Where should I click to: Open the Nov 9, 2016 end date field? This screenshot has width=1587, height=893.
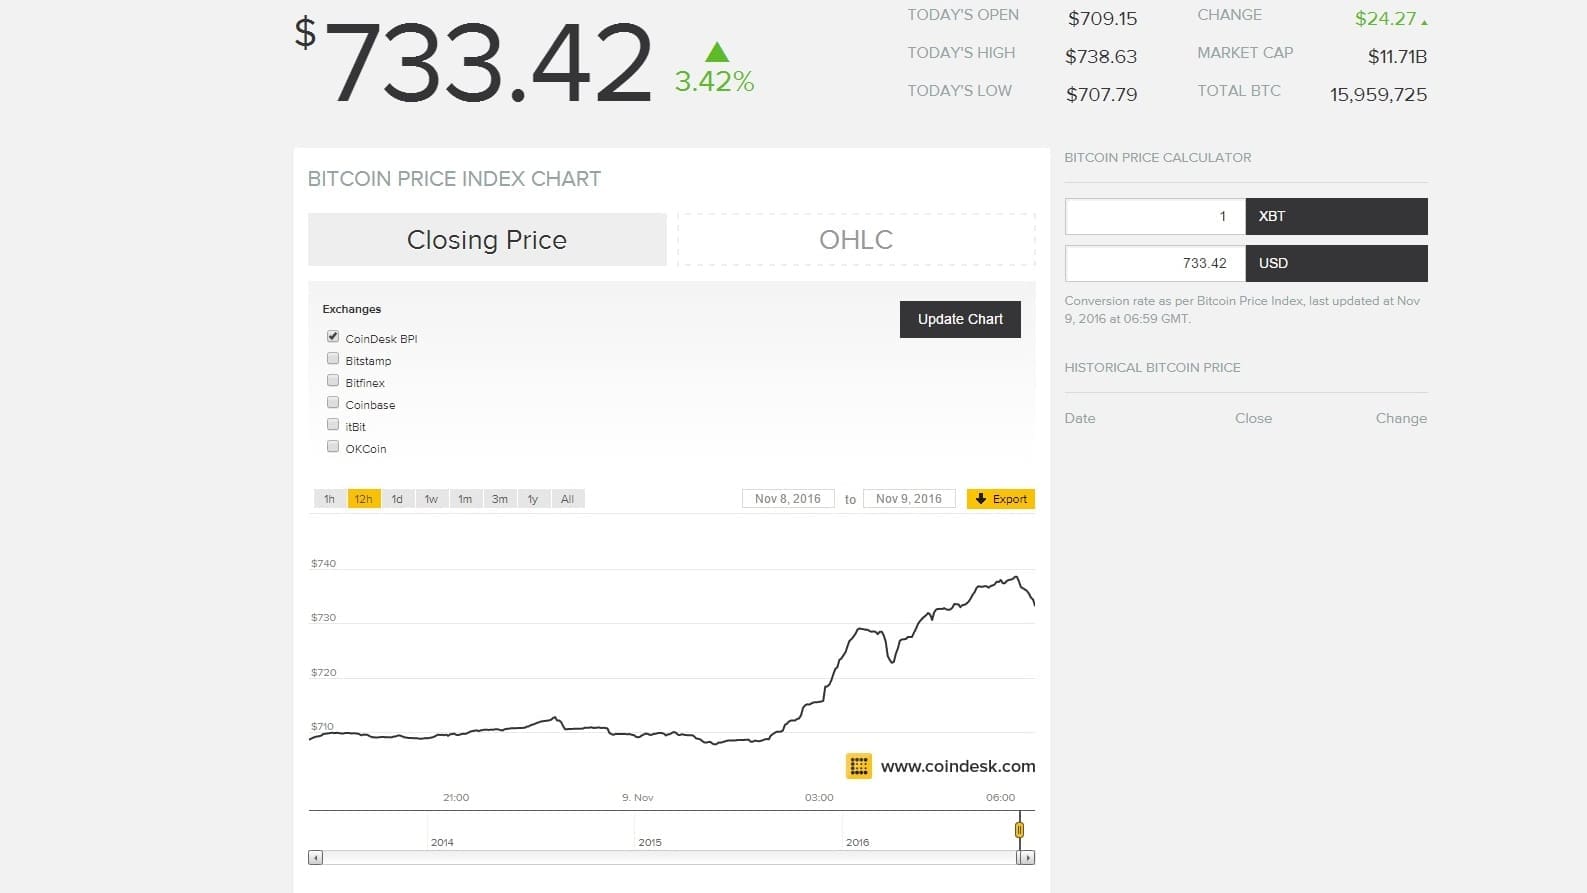(x=909, y=499)
